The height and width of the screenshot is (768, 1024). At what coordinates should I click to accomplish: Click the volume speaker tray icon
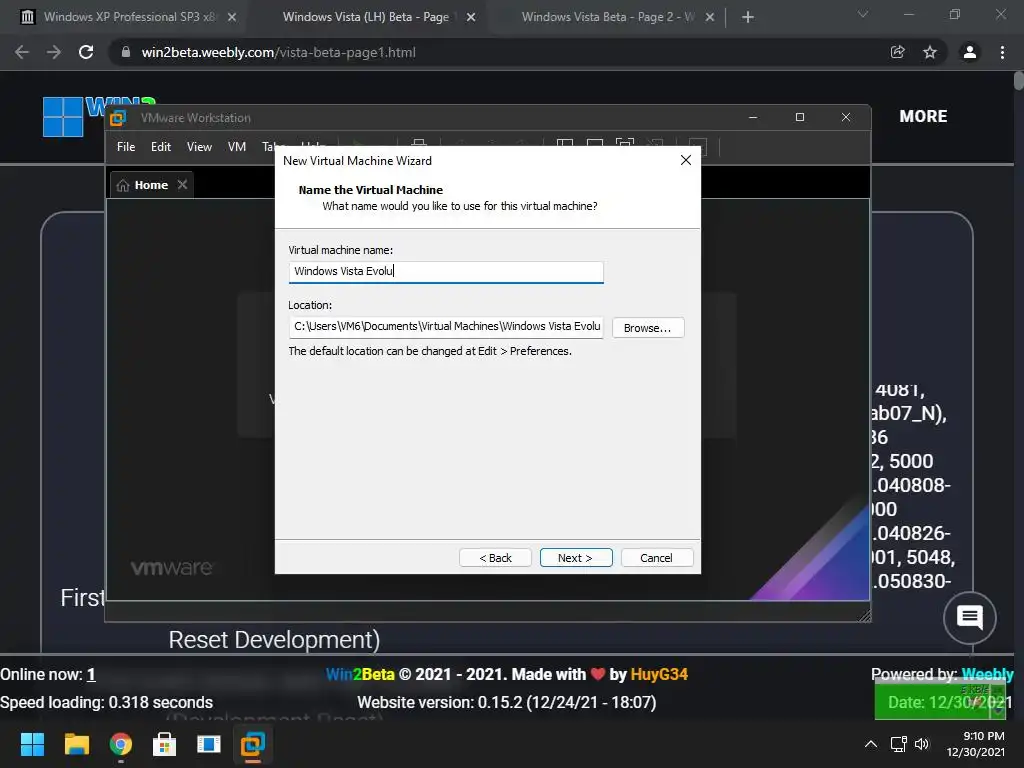point(922,744)
